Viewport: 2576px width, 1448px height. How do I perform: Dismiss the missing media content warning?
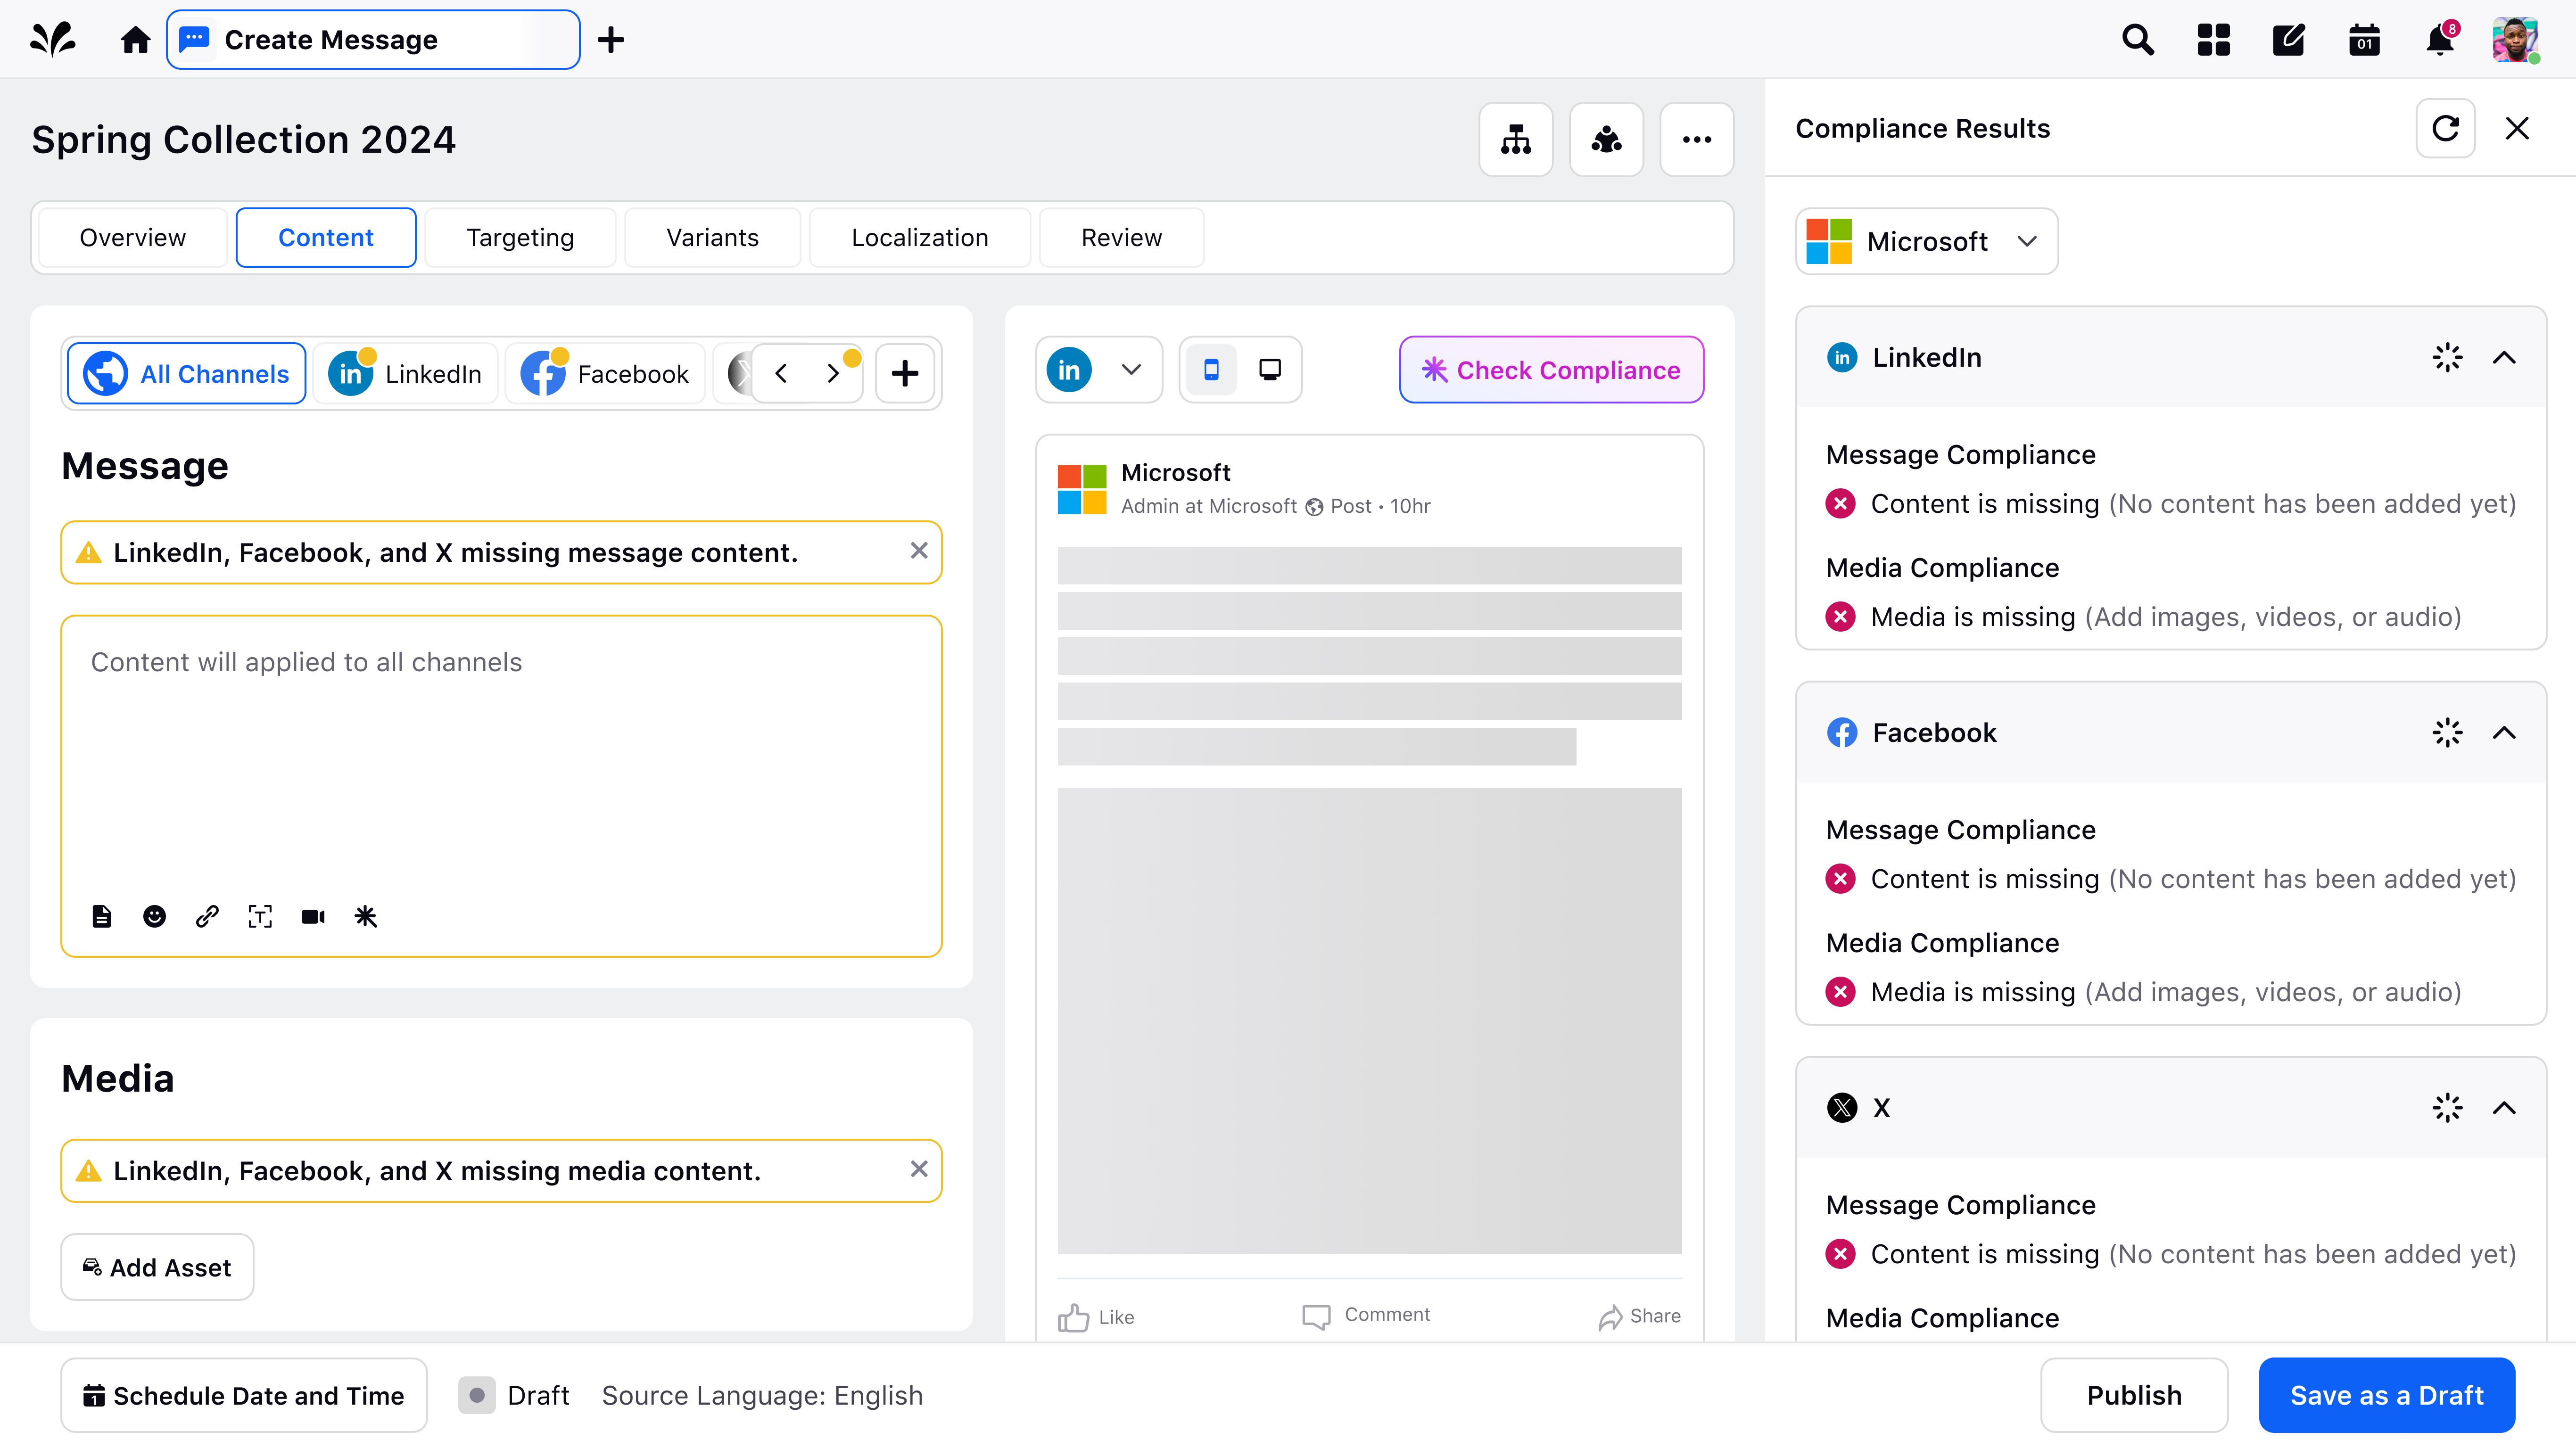point(918,1169)
